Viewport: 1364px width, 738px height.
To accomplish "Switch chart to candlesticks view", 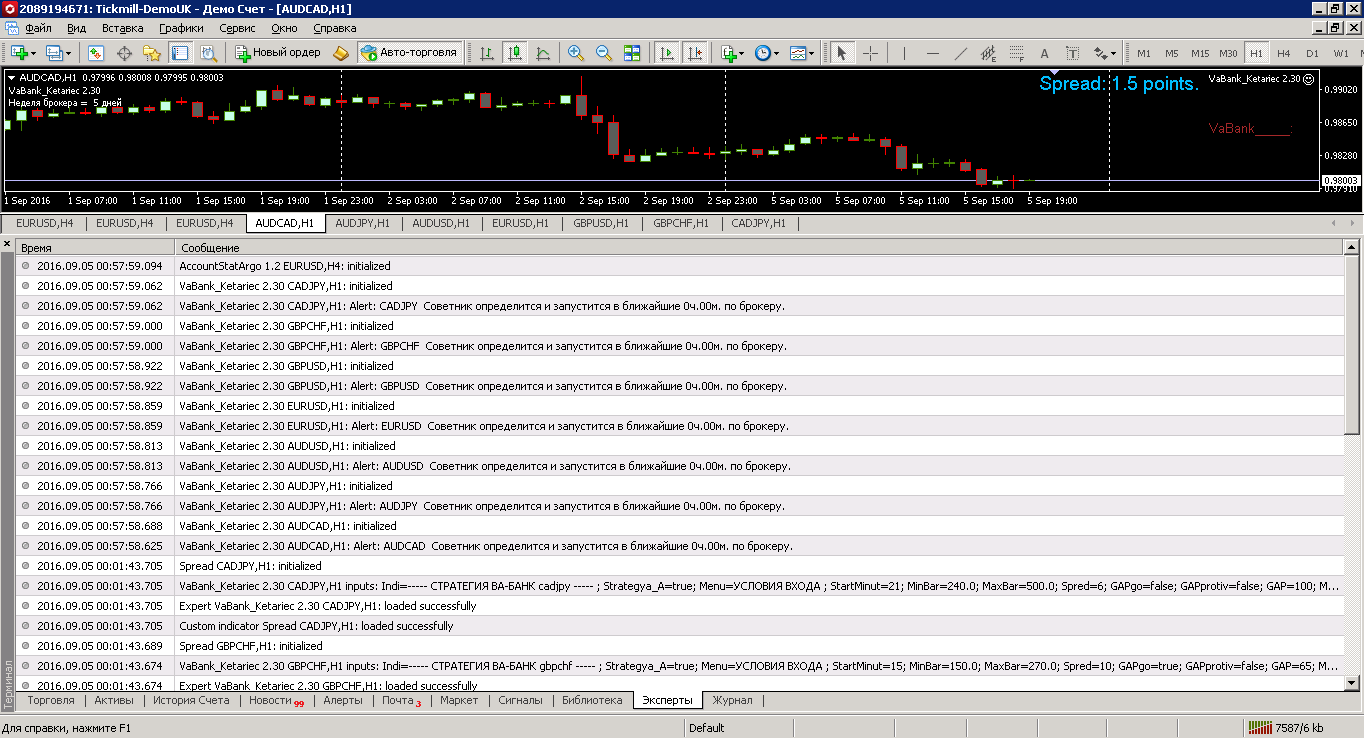I will point(515,53).
